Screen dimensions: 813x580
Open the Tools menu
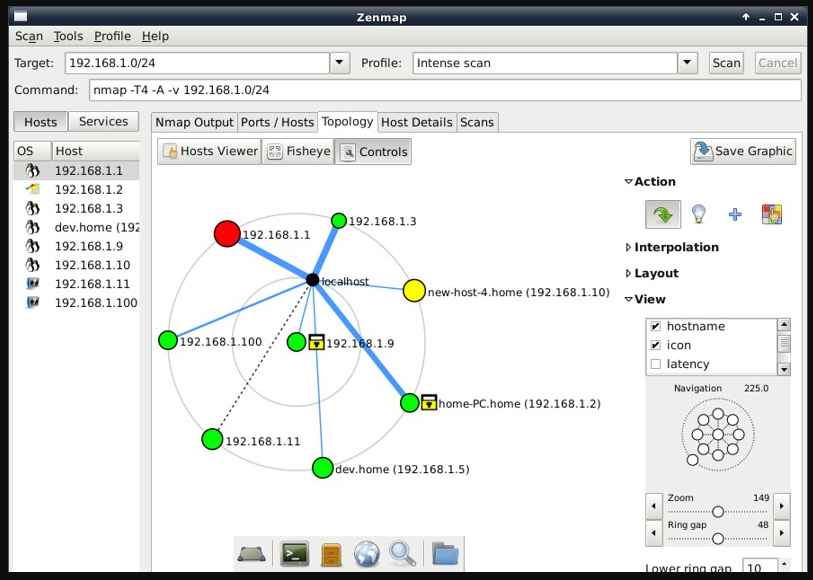pyautogui.click(x=68, y=36)
